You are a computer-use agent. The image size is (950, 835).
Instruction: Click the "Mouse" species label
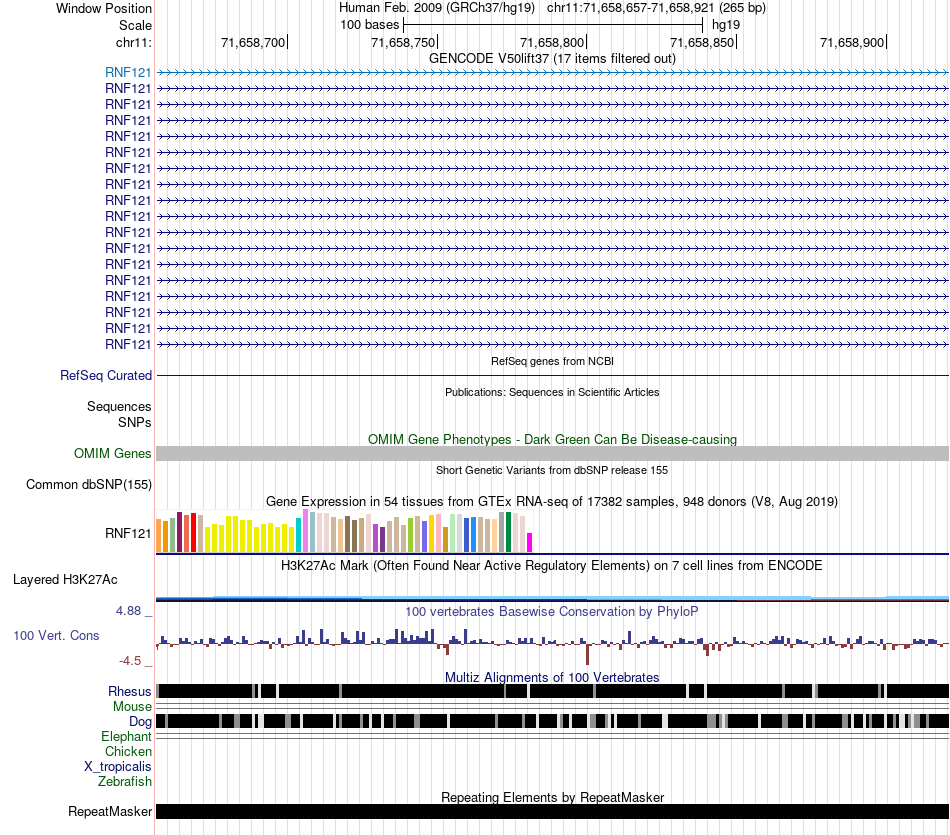[x=132, y=707]
